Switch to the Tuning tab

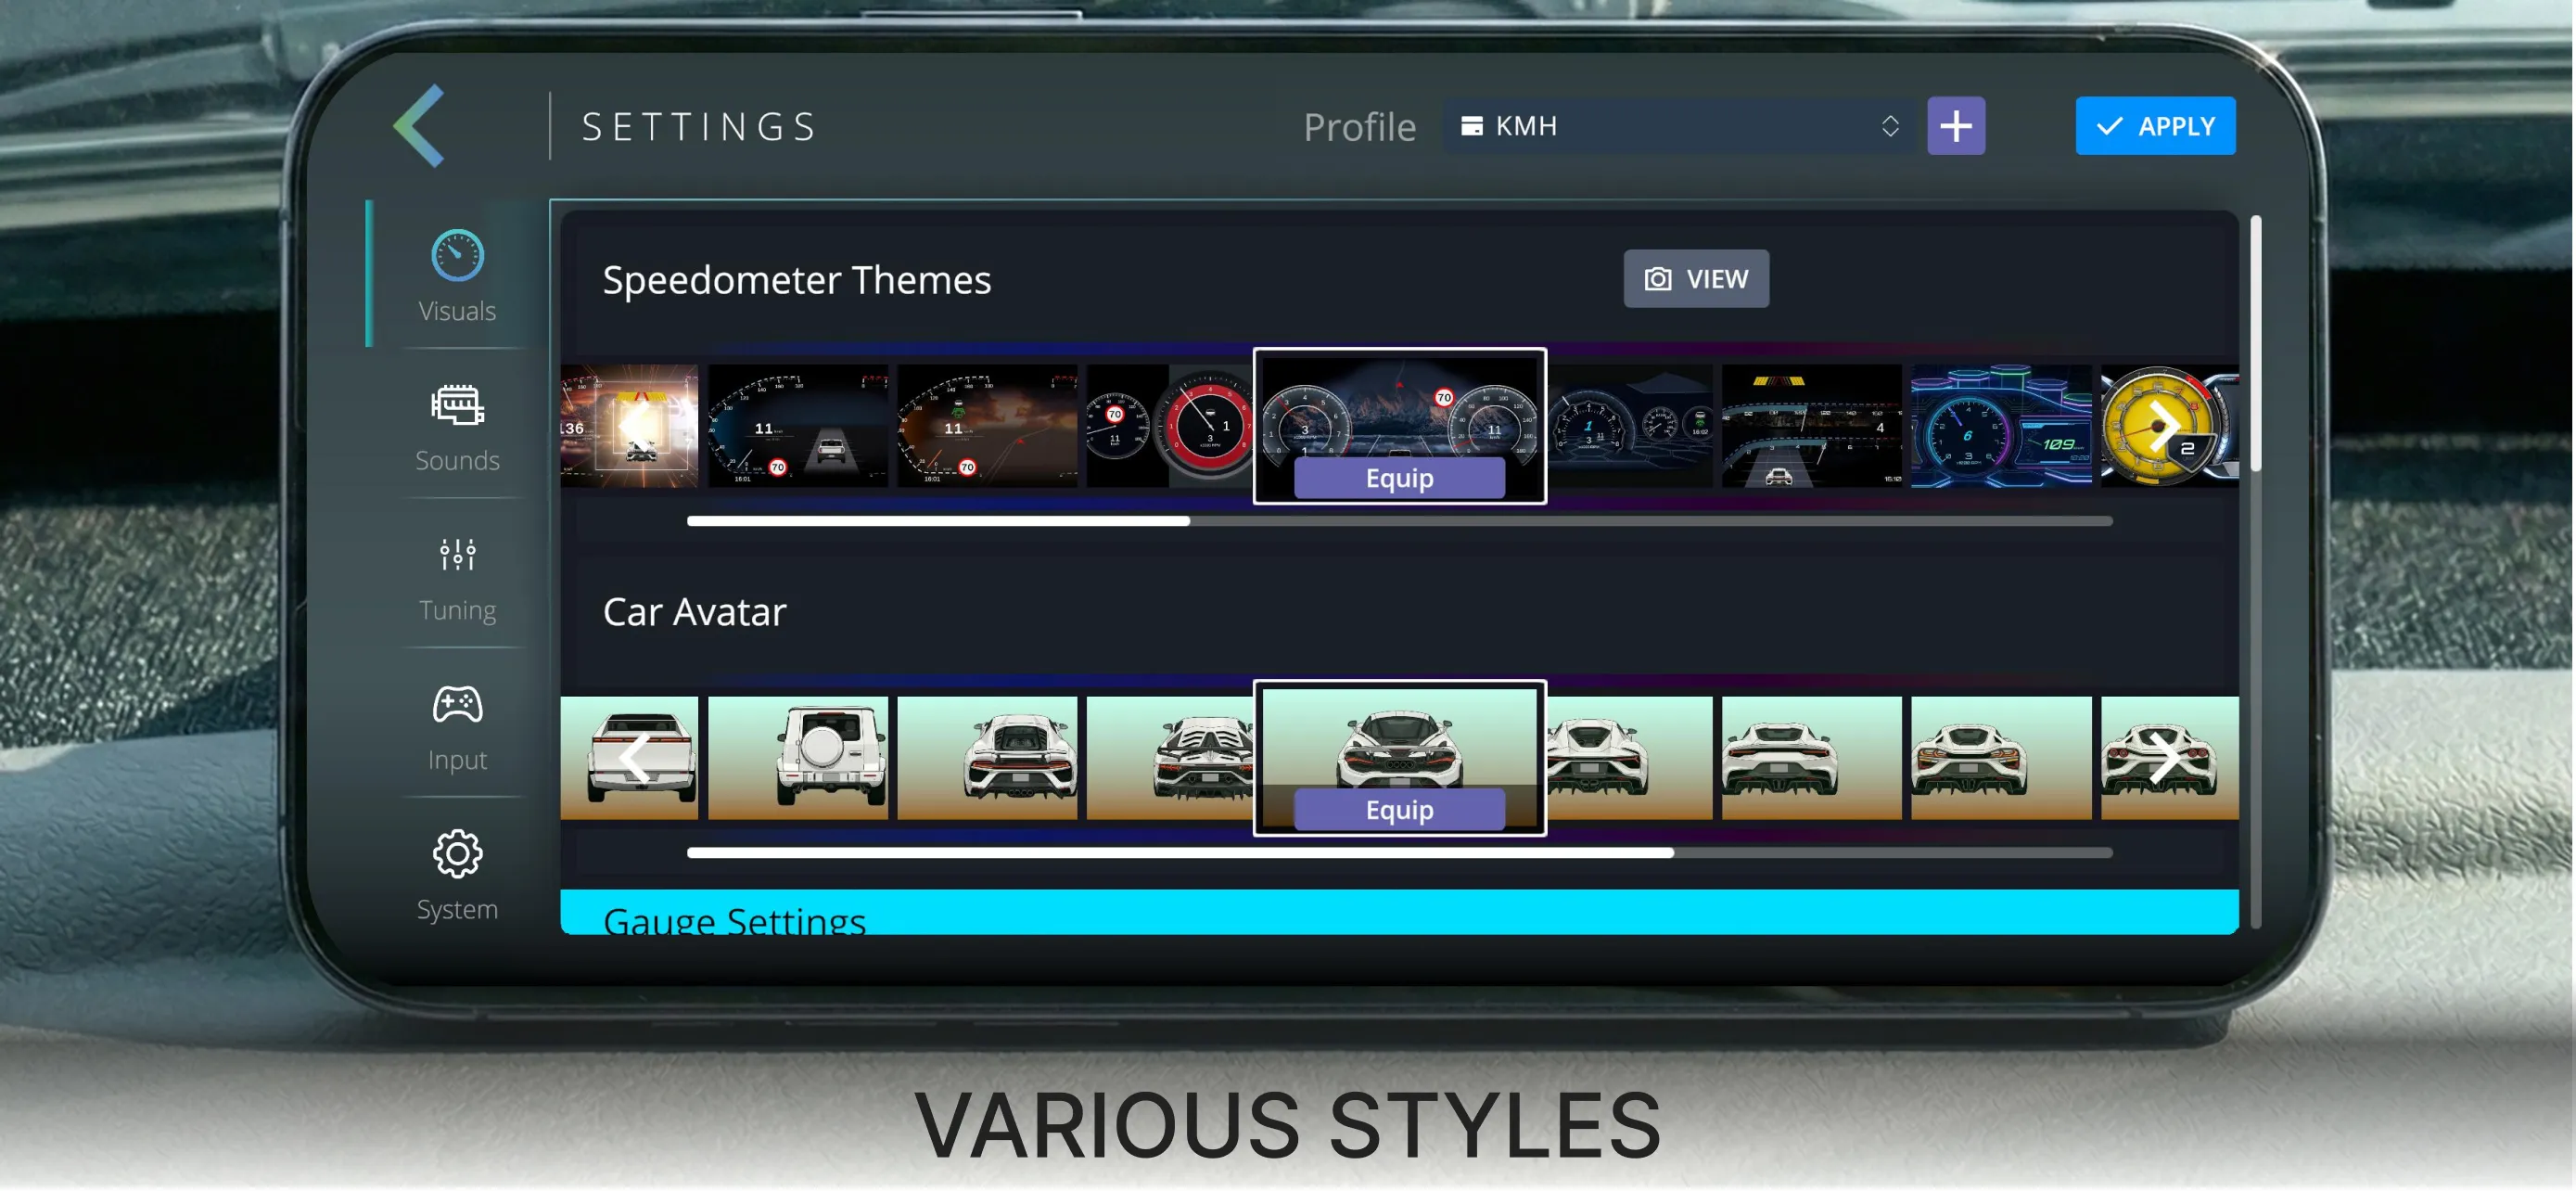point(456,575)
